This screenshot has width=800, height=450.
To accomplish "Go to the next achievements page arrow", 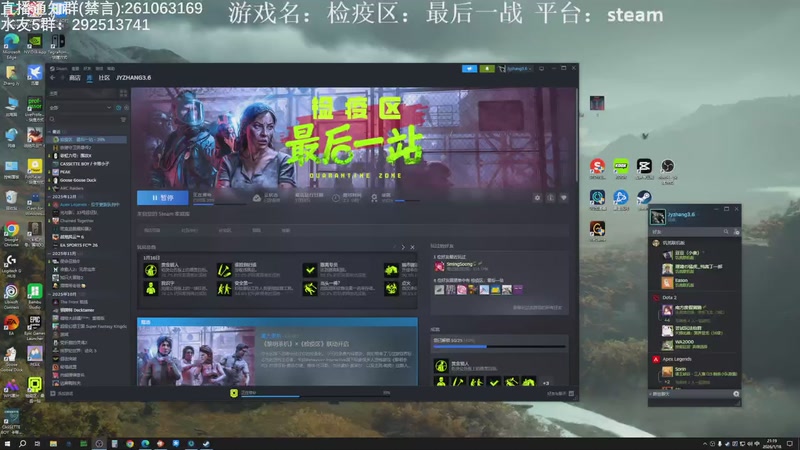I will [x=403, y=247].
